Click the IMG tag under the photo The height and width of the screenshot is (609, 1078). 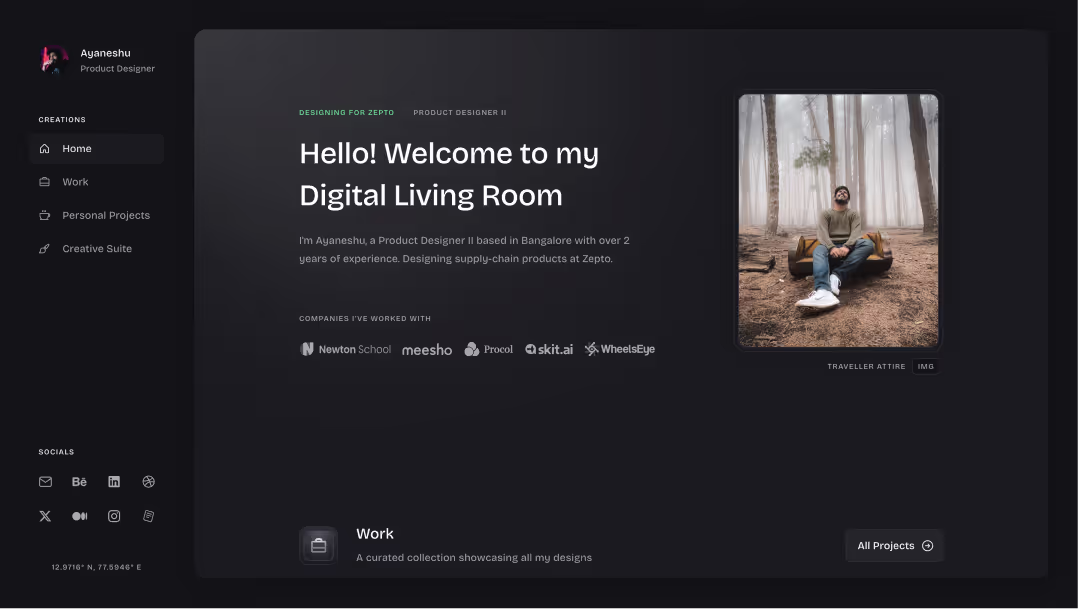coord(925,367)
